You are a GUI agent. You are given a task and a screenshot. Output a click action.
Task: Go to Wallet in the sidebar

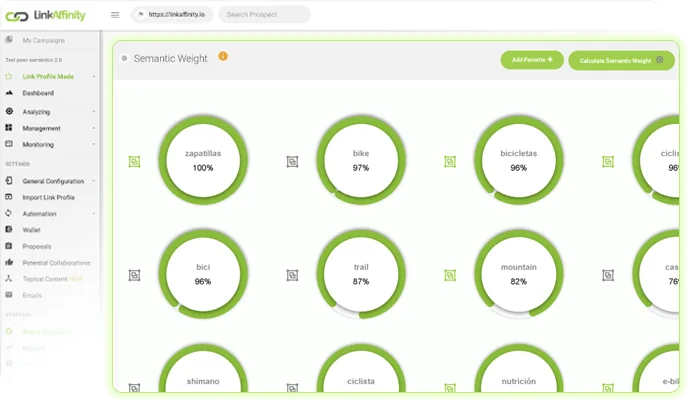click(31, 230)
